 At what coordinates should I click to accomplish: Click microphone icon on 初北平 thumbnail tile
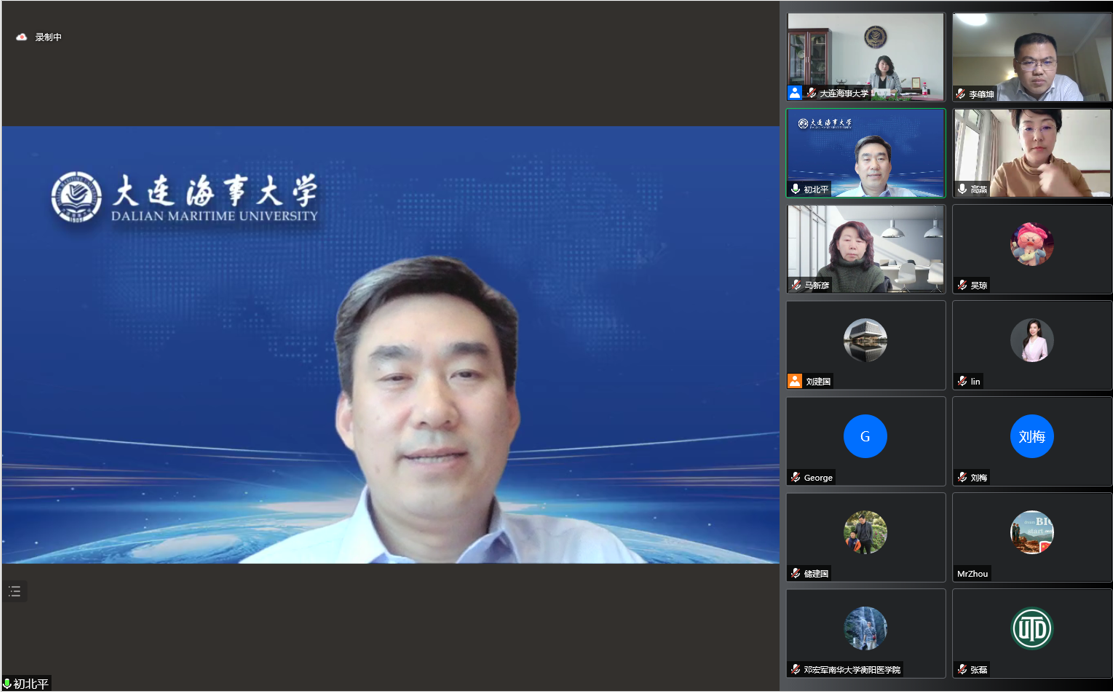[x=796, y=189]
